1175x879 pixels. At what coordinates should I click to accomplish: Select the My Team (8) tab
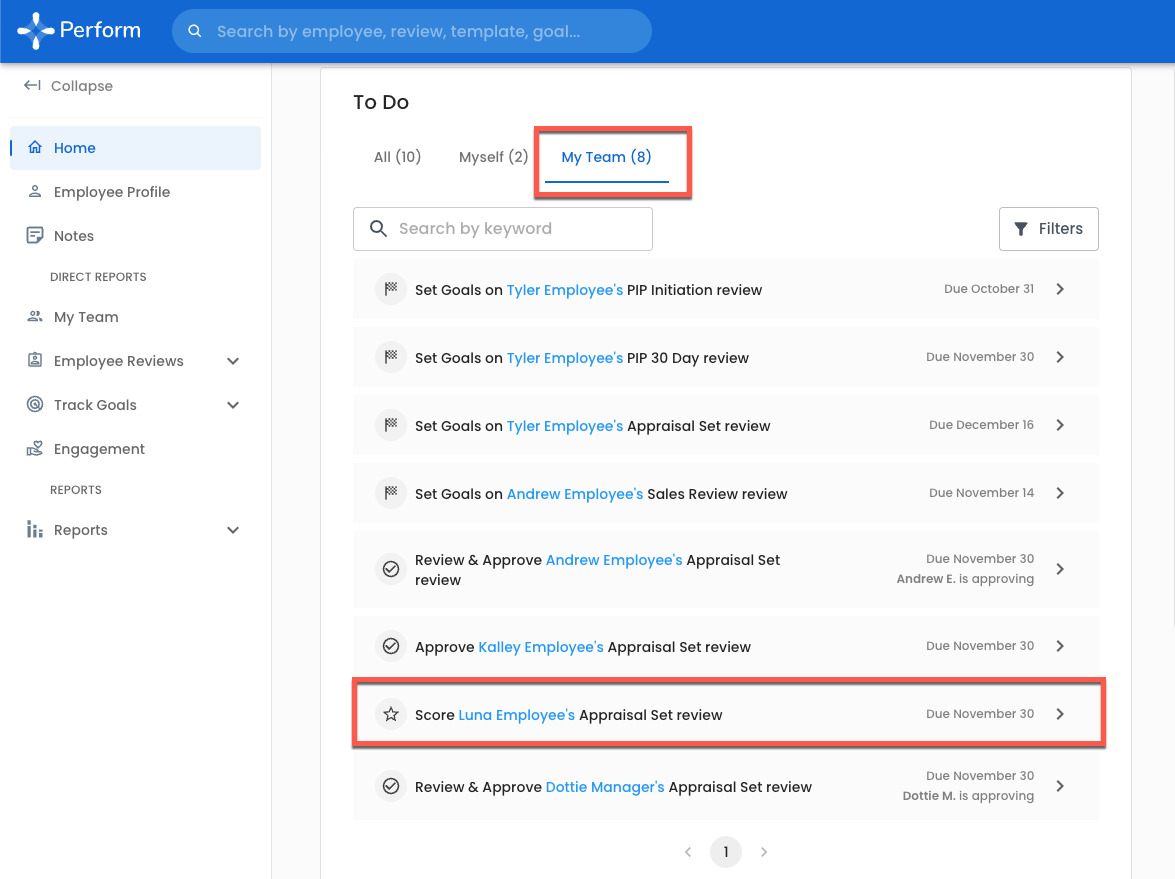606,157
